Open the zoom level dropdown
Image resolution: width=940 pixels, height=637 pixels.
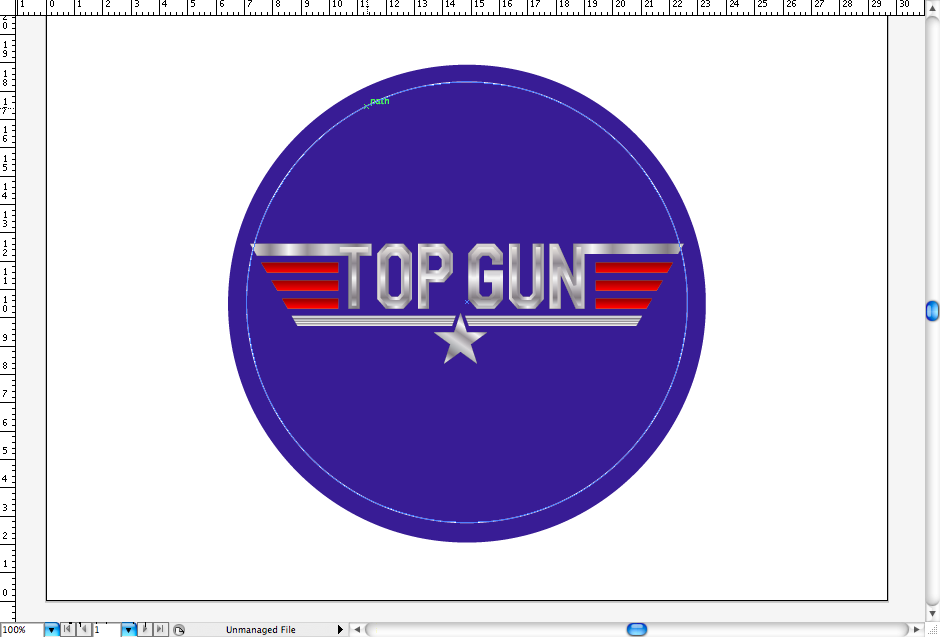[x=52, y=630]
